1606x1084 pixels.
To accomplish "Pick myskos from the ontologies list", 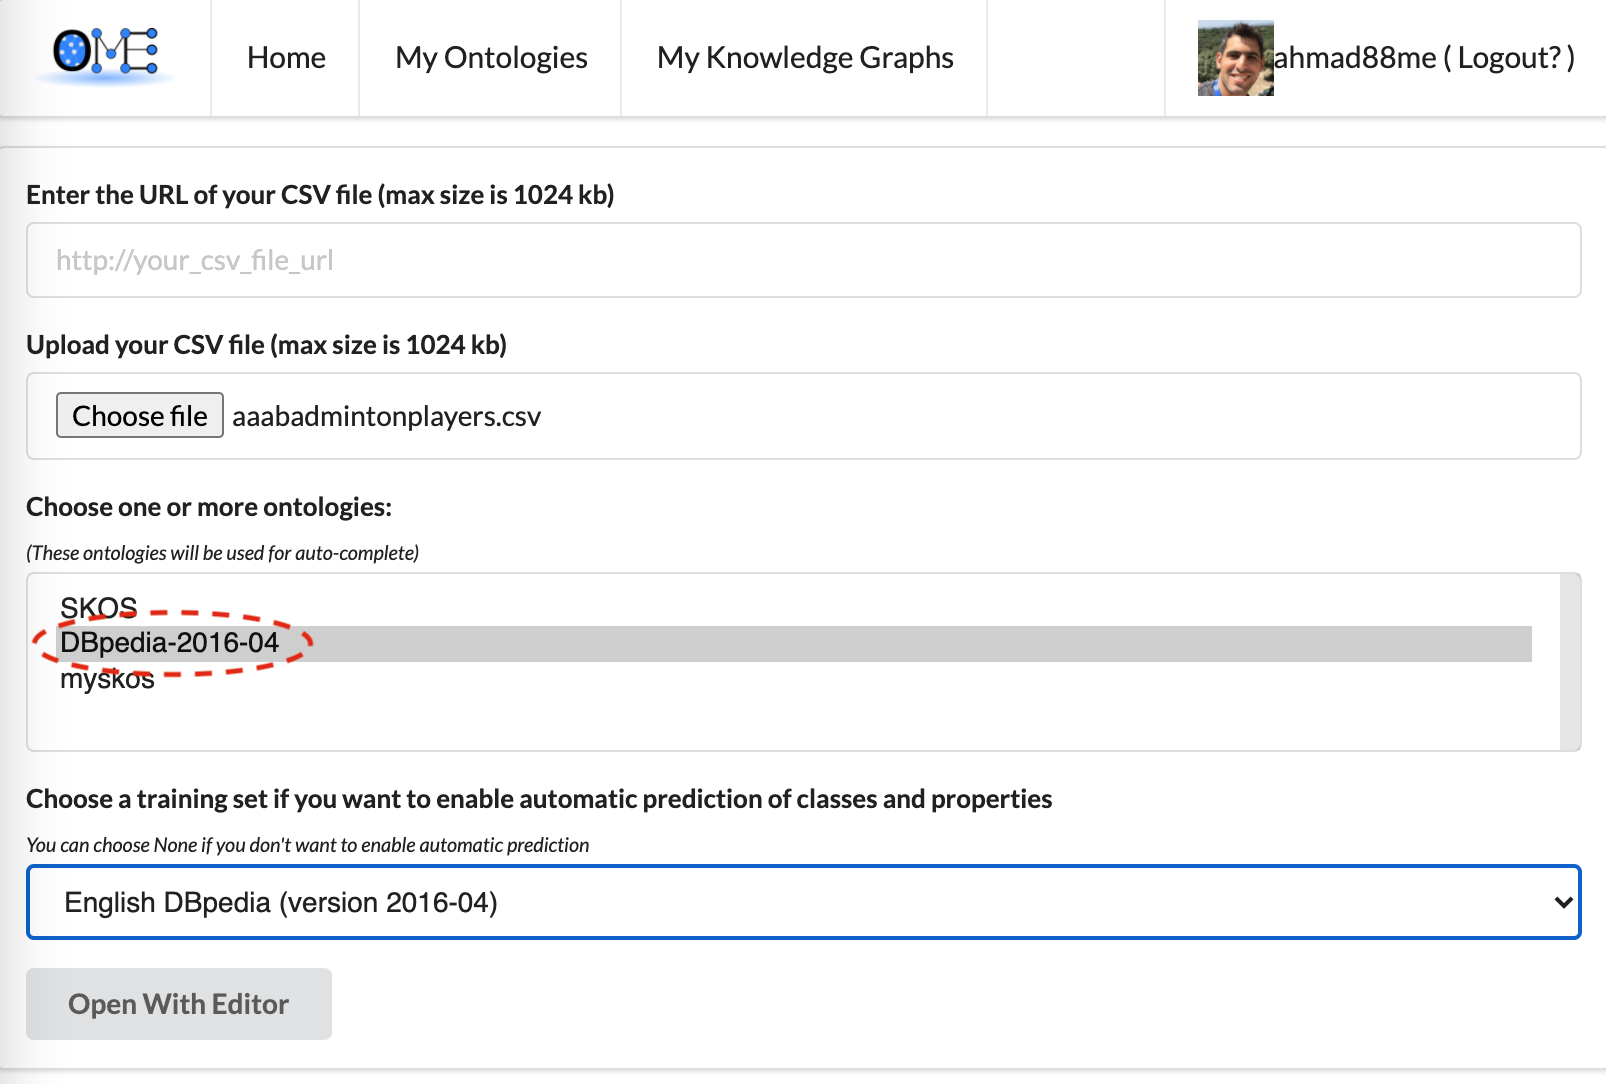I will coord(107,680).
